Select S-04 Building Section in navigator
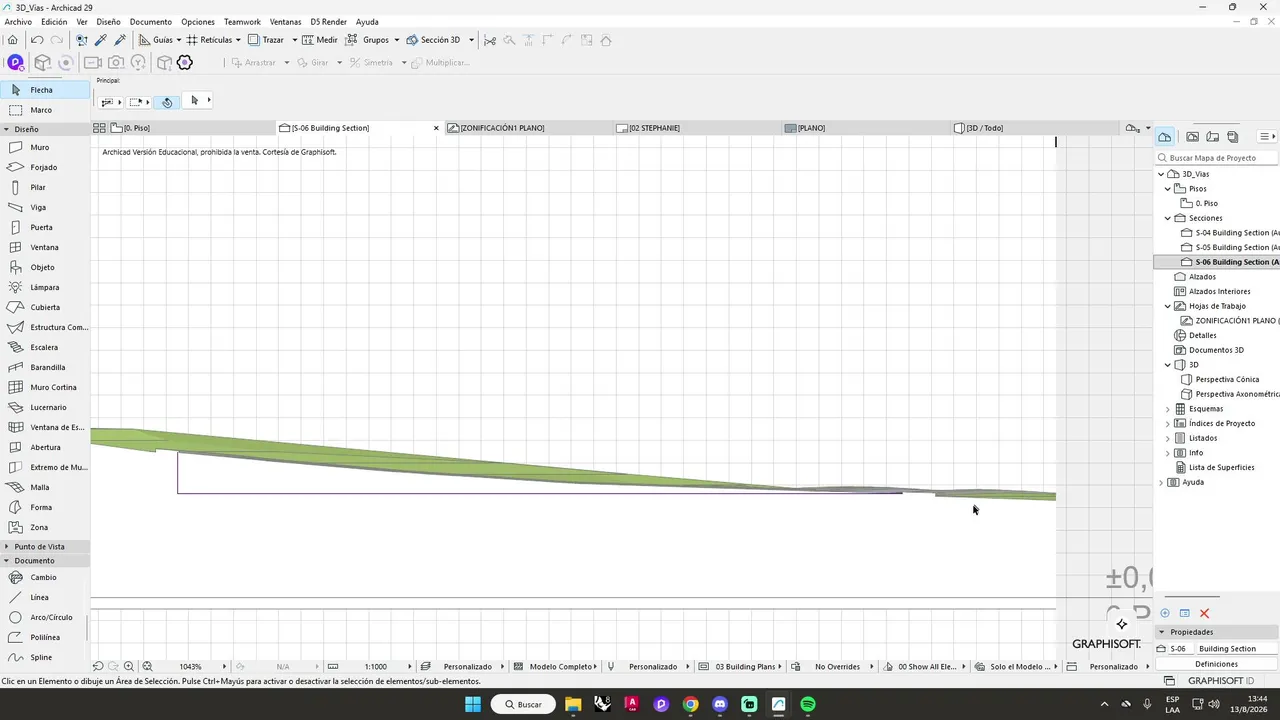The image size is (1280, 720). [x=1230, y=233]
